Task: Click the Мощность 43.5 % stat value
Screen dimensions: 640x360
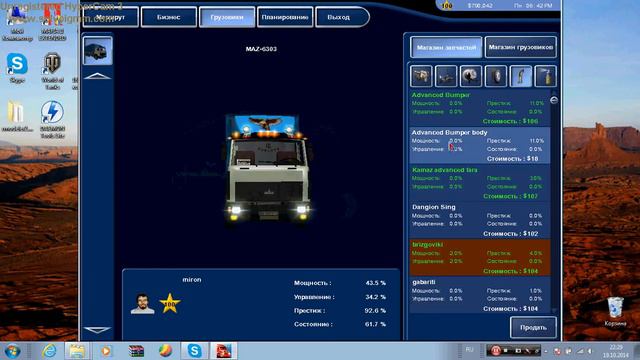Action: point(376,283)
